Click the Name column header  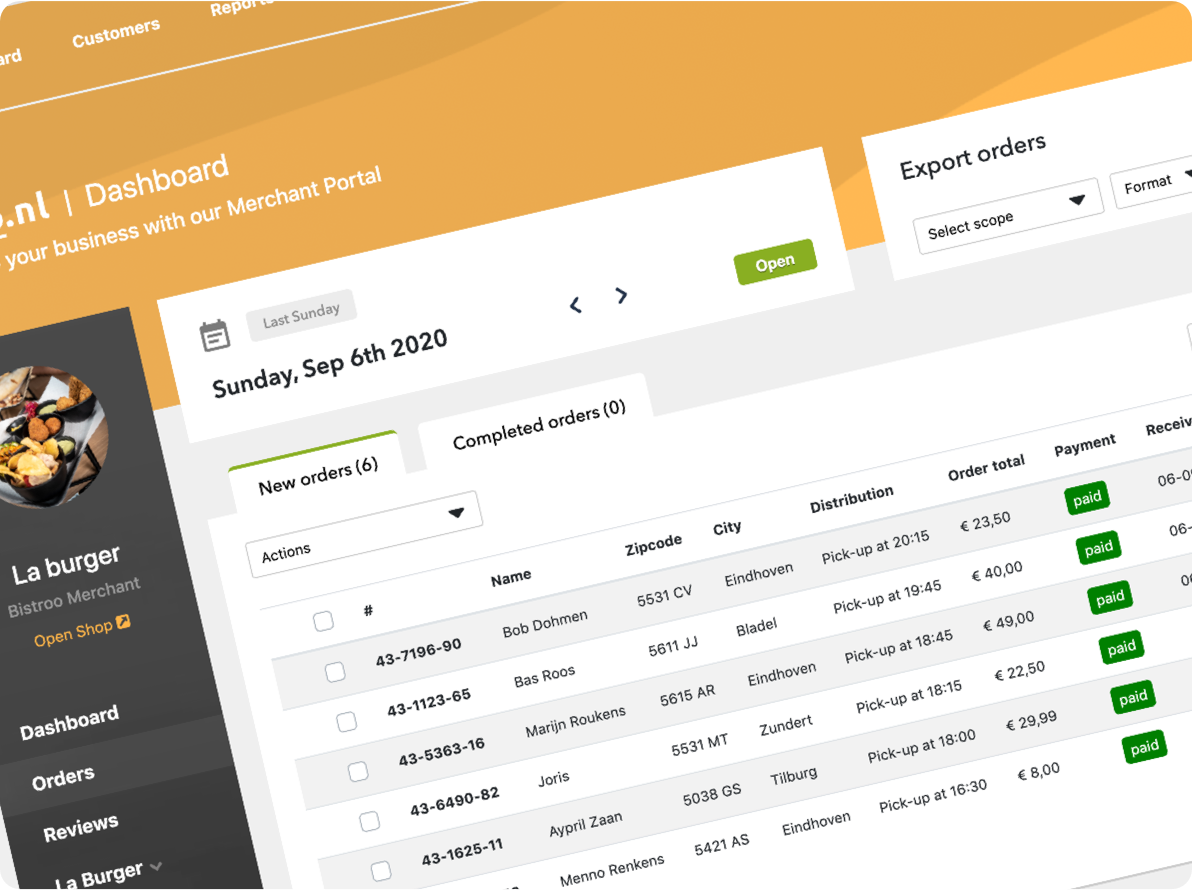tap(511, 578)
